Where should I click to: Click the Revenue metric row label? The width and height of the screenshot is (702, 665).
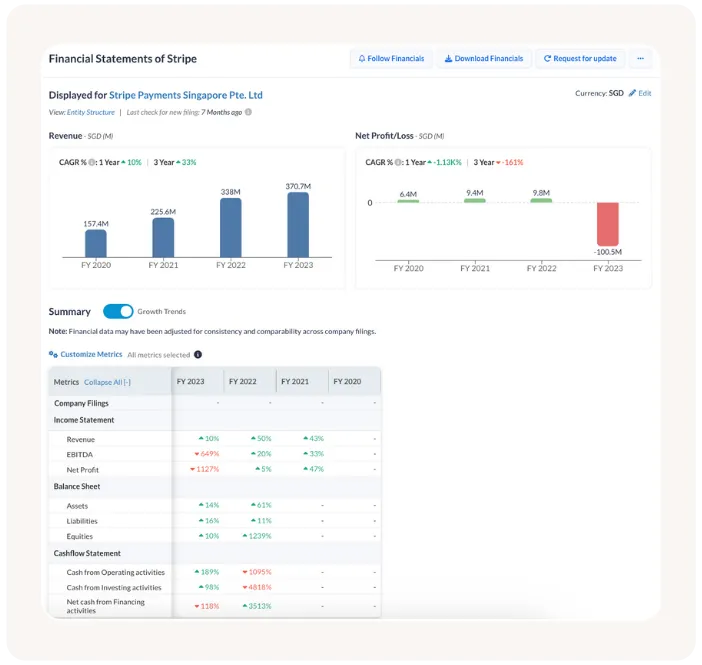pos(81,439)
